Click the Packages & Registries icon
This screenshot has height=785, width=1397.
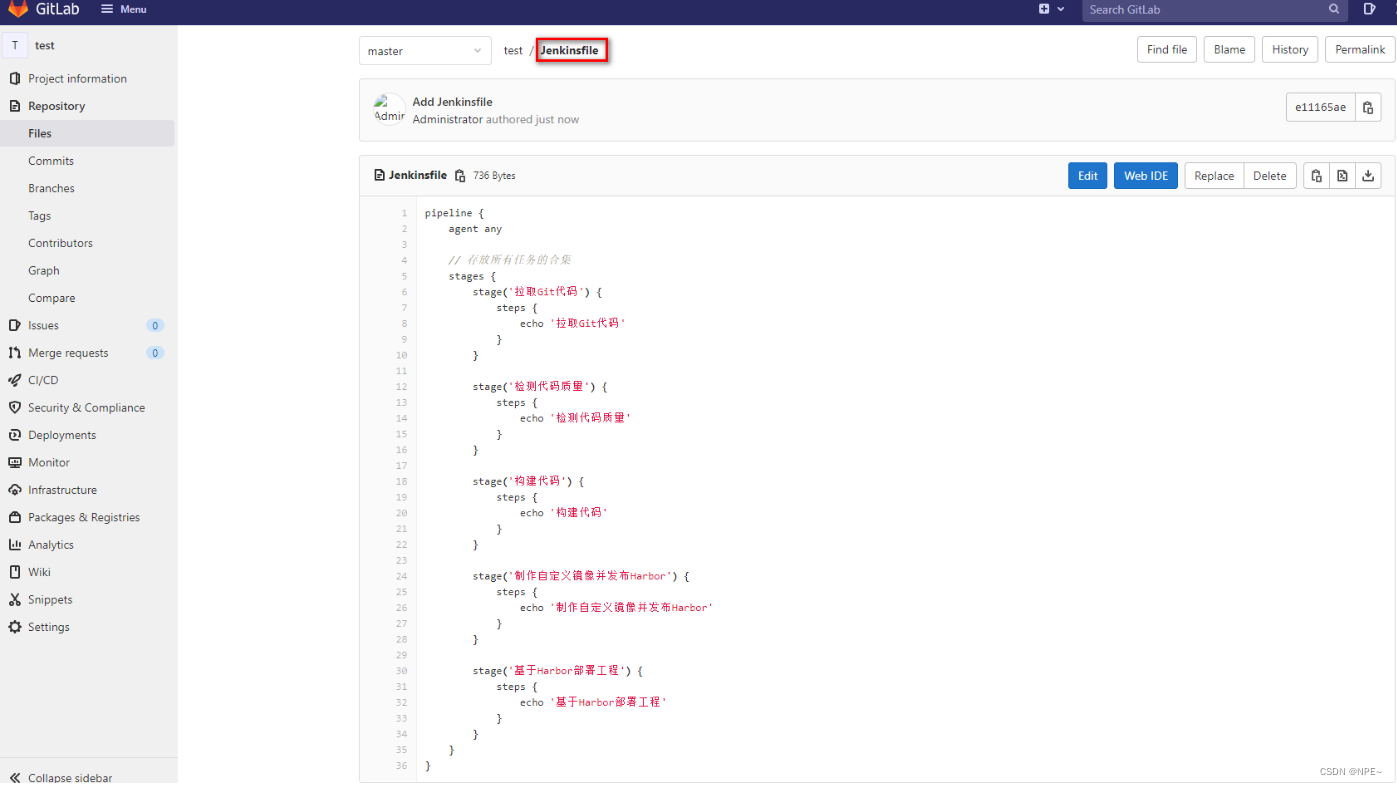[15, 517]
